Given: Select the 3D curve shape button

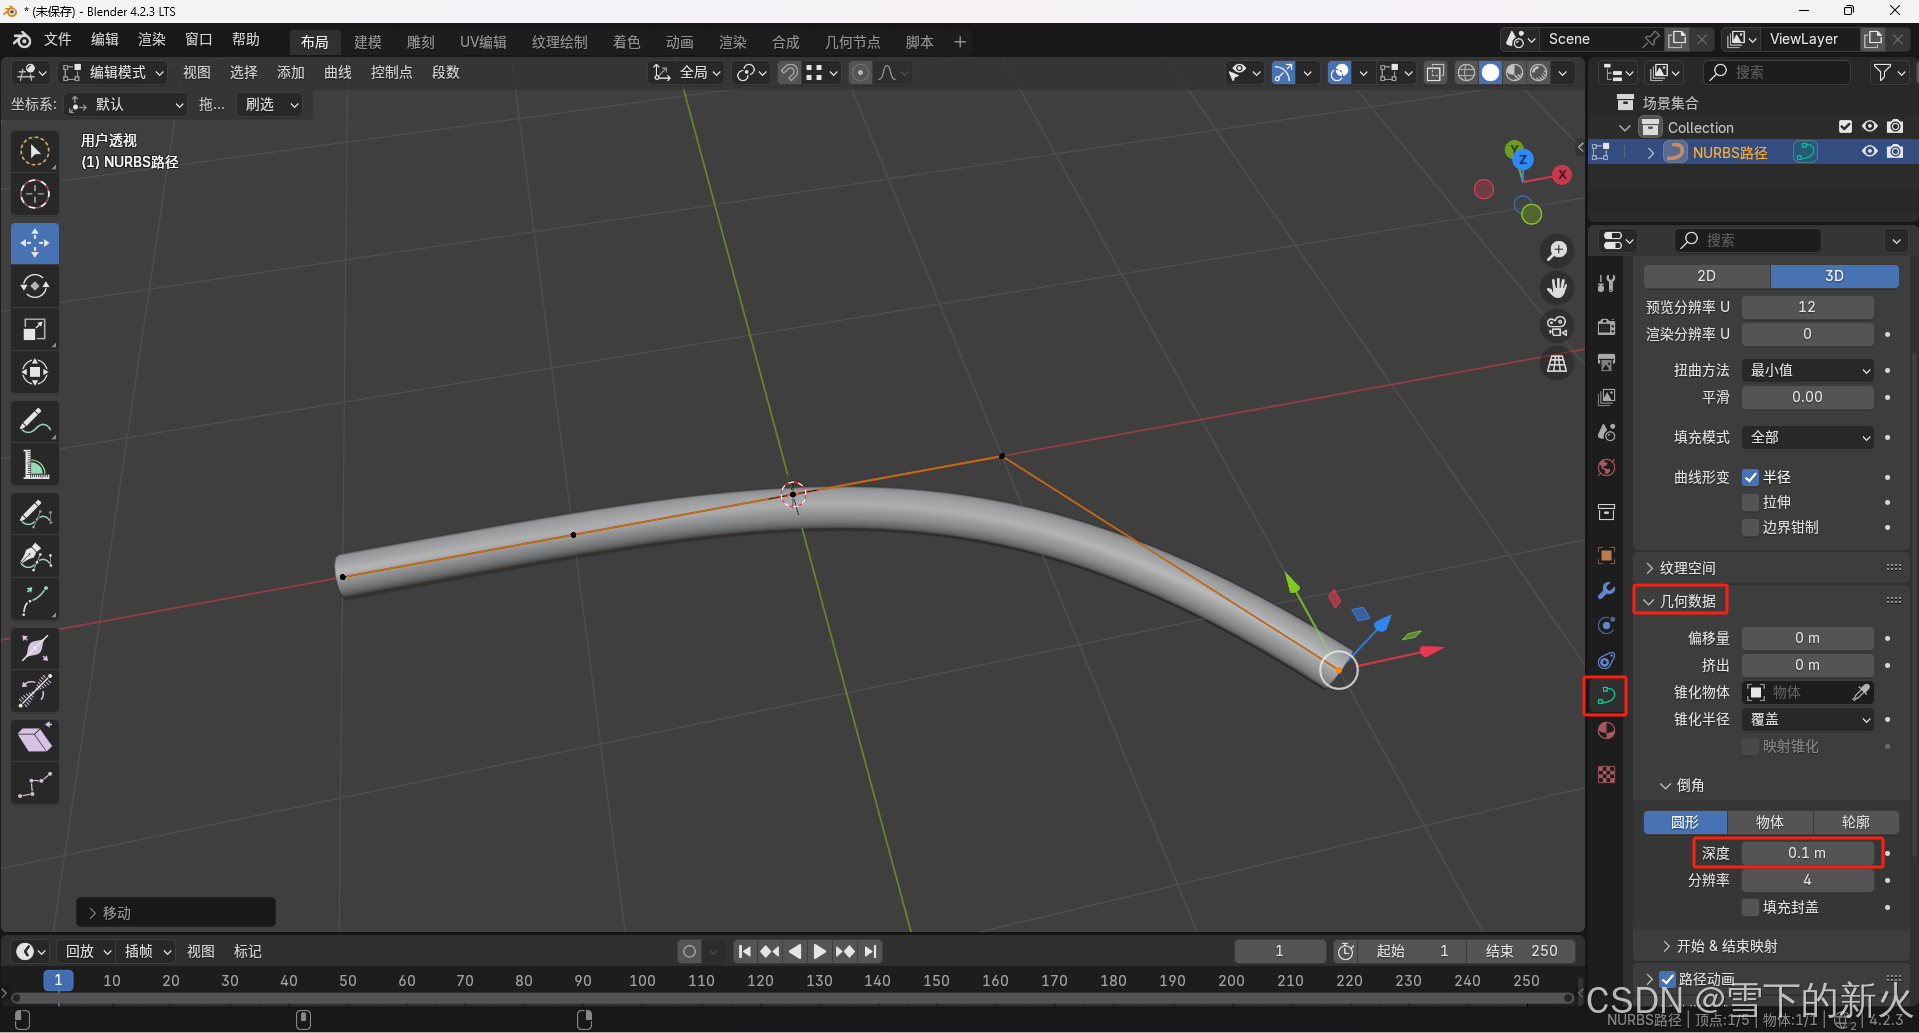Looking at the screenshot, I should pyautogui.click(x=1834, y=276).
